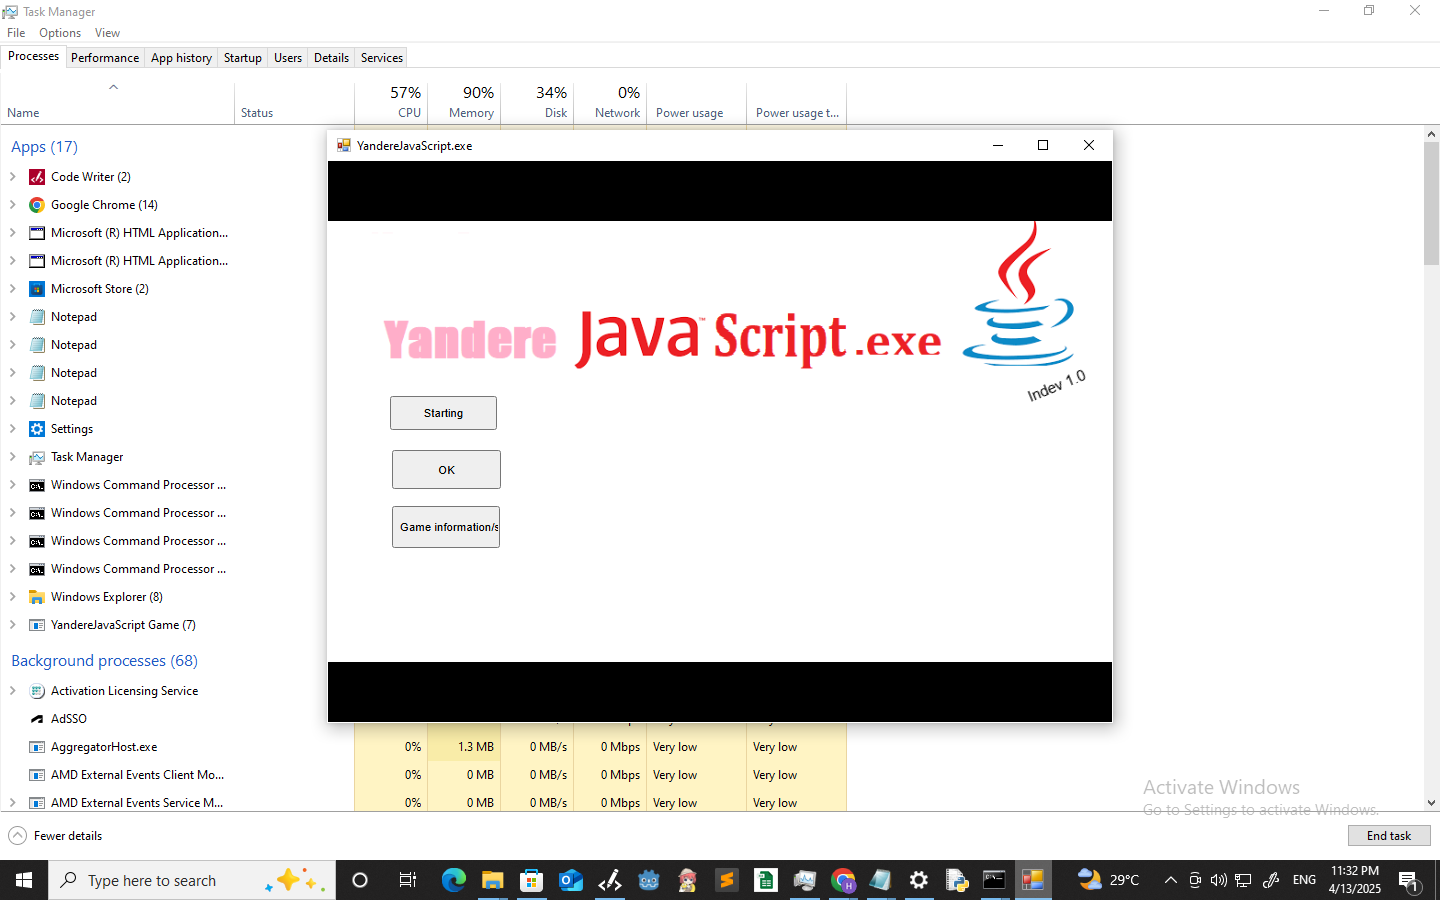Expand the Microsoft Store (2) group
The width and height of the screenshot is (1440, 900).
(x=12, y=289)
